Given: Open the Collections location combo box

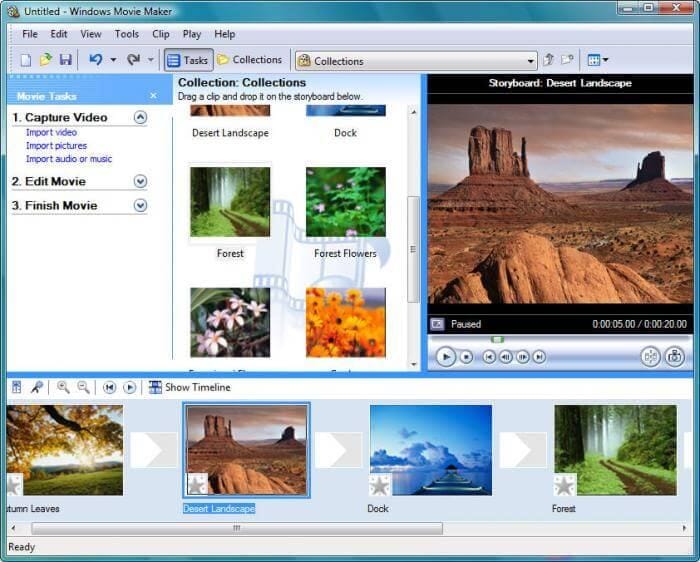Looking at the screenshot, I should (416, 61).
